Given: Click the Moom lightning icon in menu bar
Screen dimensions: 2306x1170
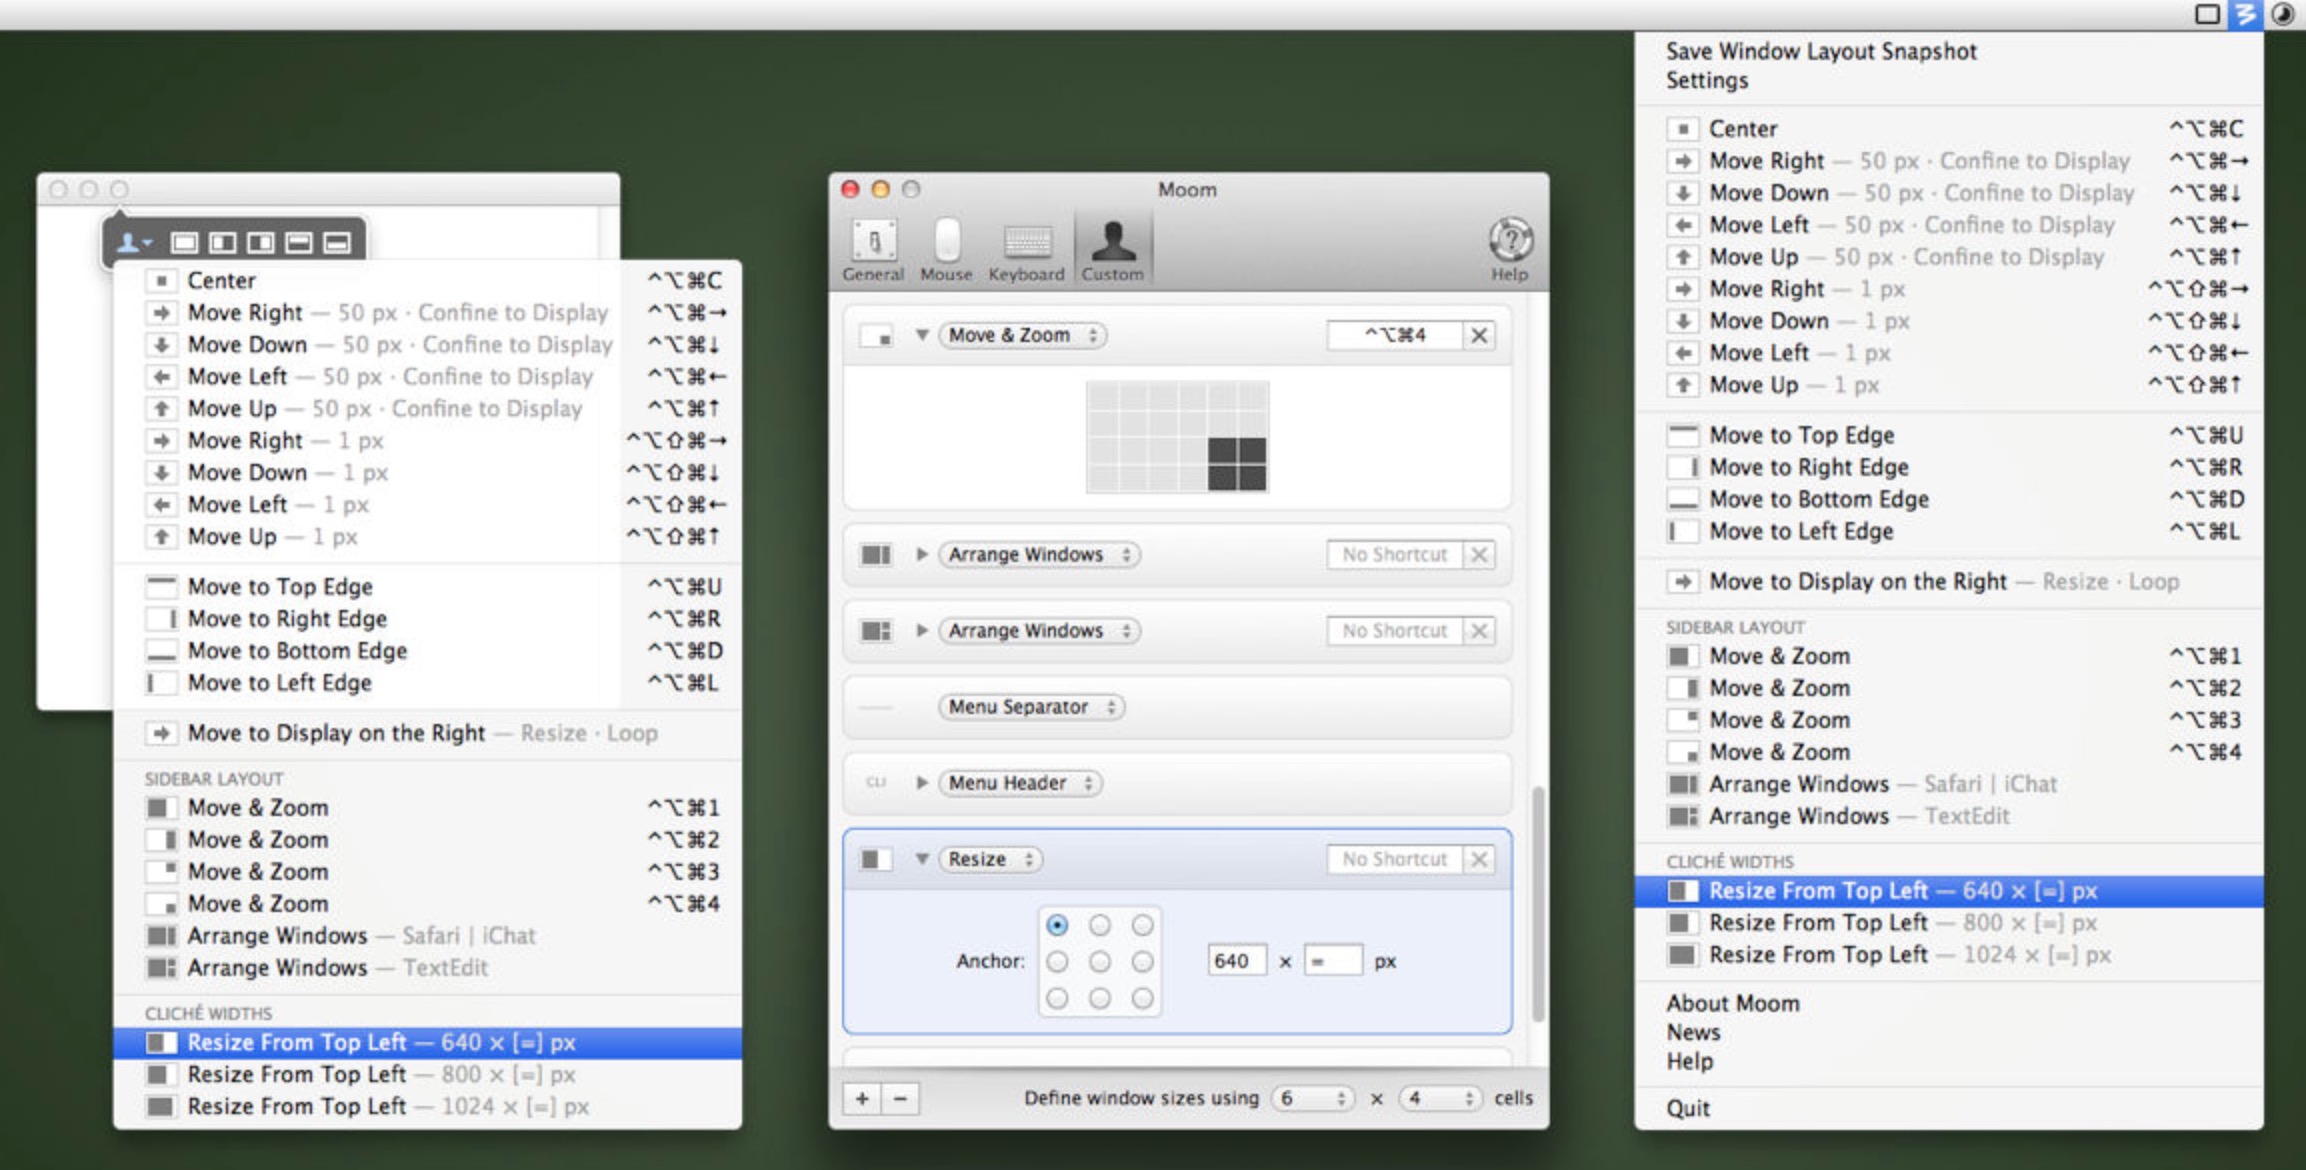Looking at the screenshot, I should pos(2245,14).
